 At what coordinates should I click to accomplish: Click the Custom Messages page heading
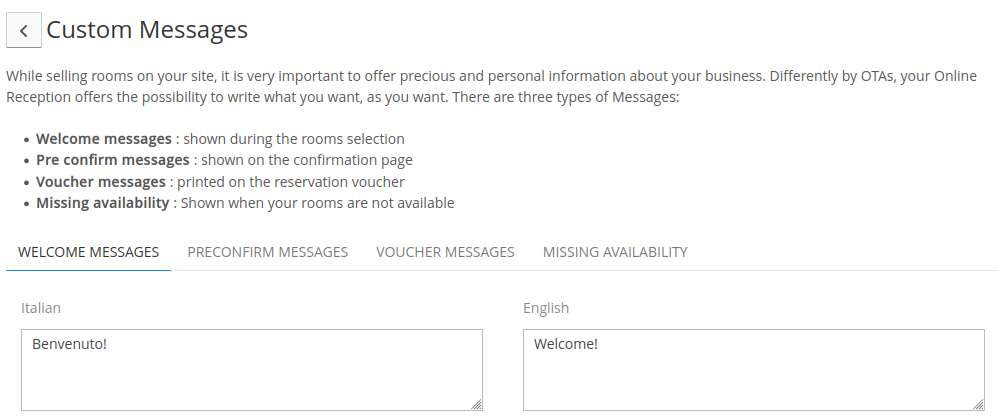click(147, 30)
